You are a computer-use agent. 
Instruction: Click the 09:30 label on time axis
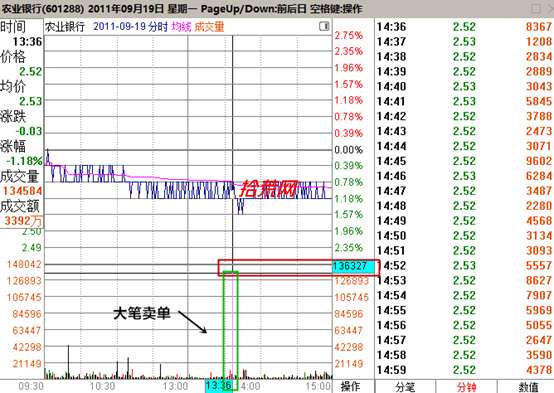[x=31, y=386]
